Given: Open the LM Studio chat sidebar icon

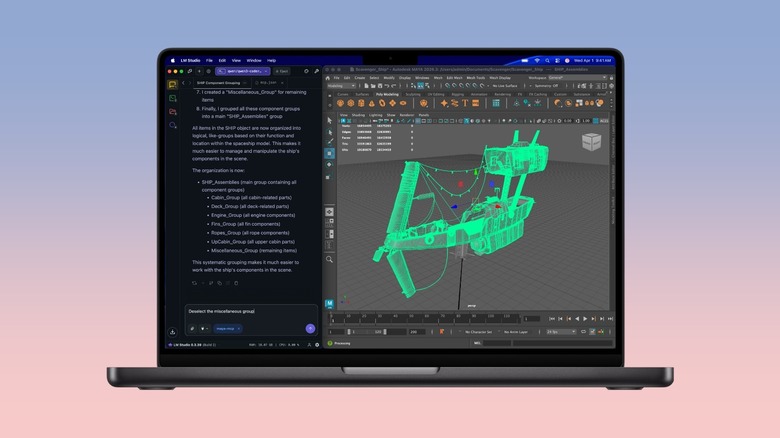Looking at the screenshot, I should tap(173, 86).
